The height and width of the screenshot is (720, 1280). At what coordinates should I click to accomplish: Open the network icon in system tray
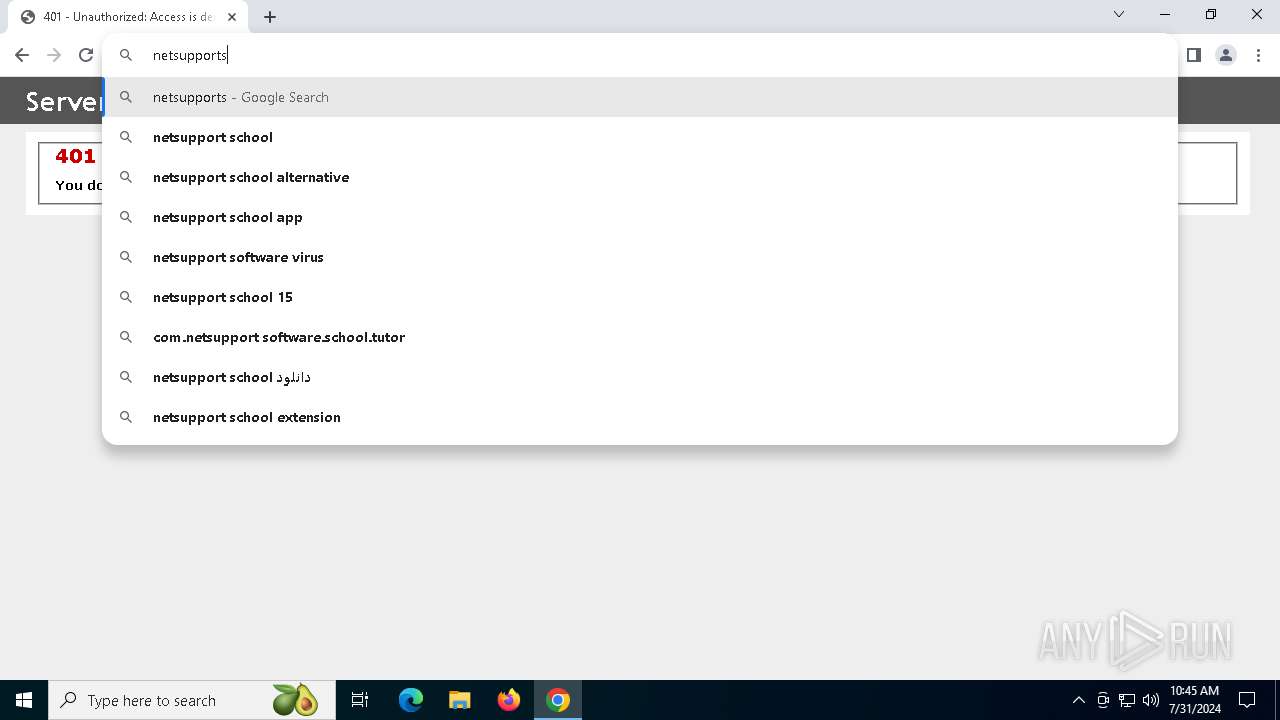click(x=1127, y=700)
